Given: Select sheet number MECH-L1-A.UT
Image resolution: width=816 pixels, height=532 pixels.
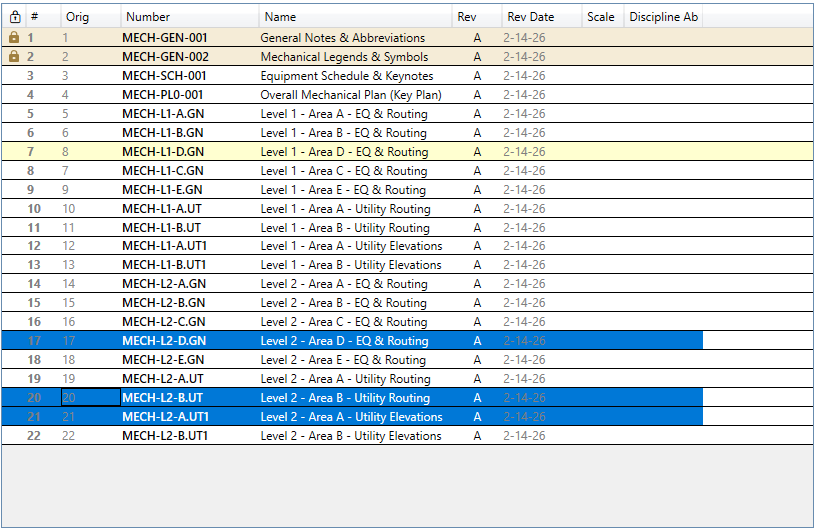Looking at the screenshot, I should [162, 209].
